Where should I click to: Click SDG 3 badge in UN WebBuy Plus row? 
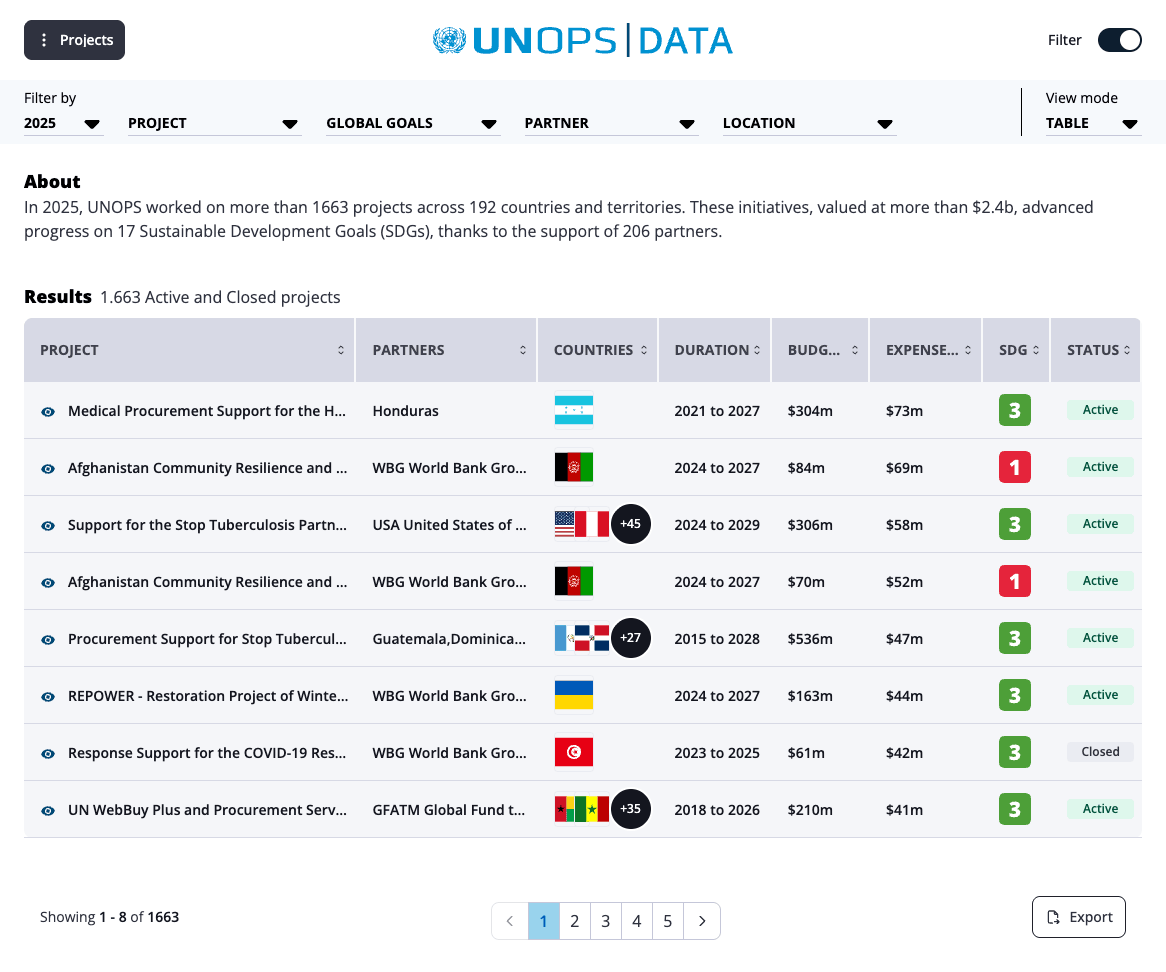[1015, 810]
